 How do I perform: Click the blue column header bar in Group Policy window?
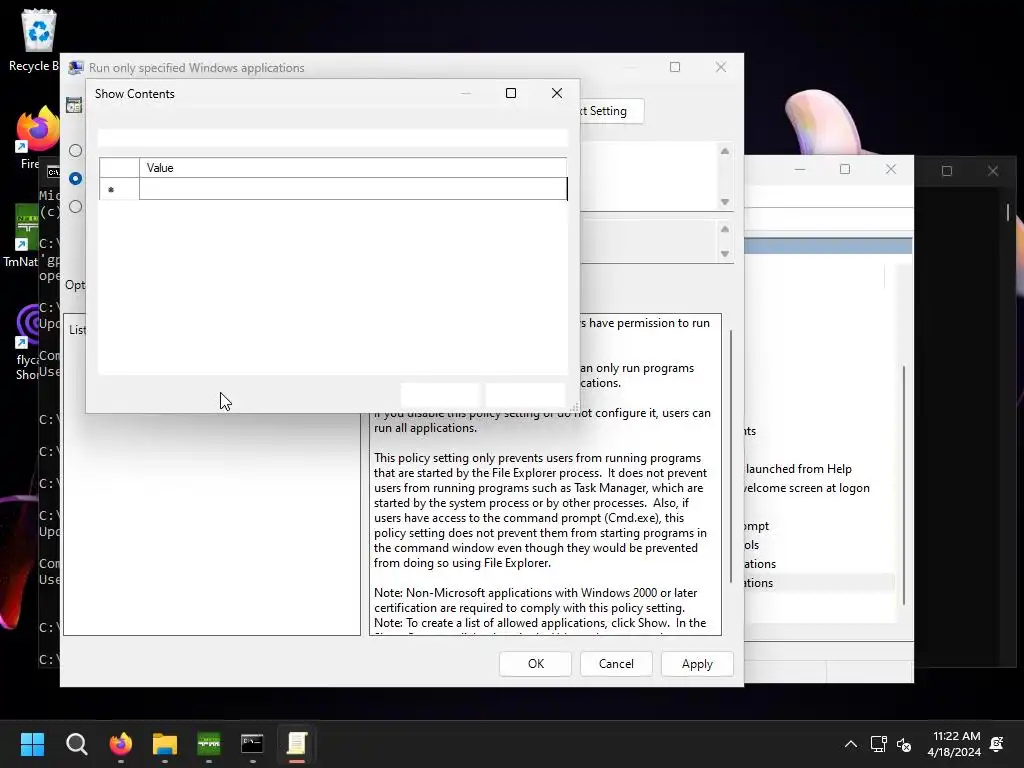click(x=828, y=246)
